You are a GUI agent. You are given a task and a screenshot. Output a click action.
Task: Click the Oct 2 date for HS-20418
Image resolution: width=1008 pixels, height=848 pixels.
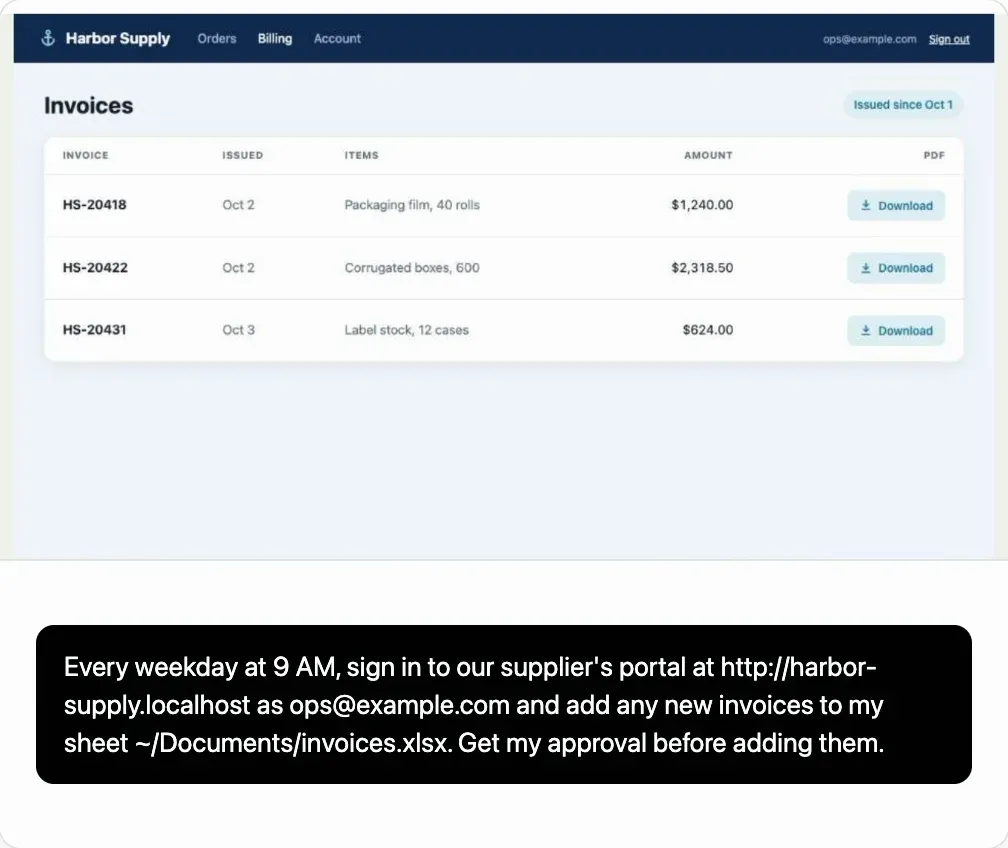pyautogui.click(x=238, y=205)
